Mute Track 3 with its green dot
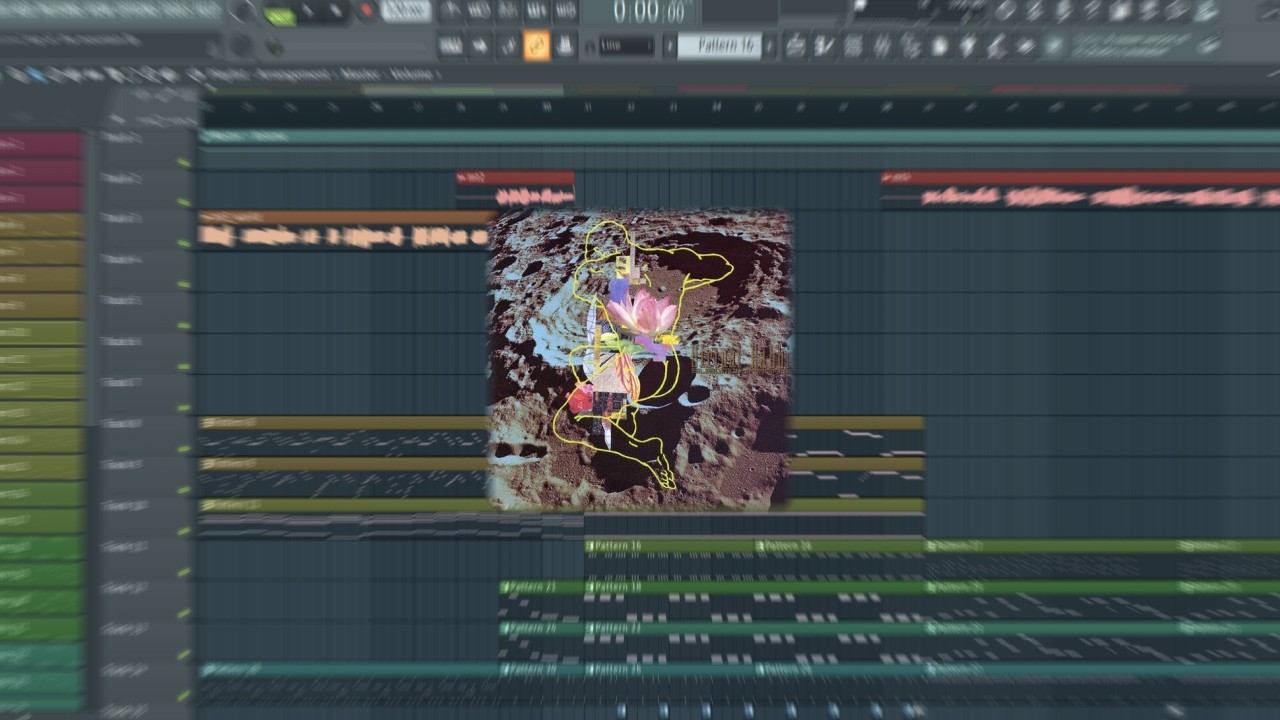This screenshot has width=1280, height=720. click(184, 243)
